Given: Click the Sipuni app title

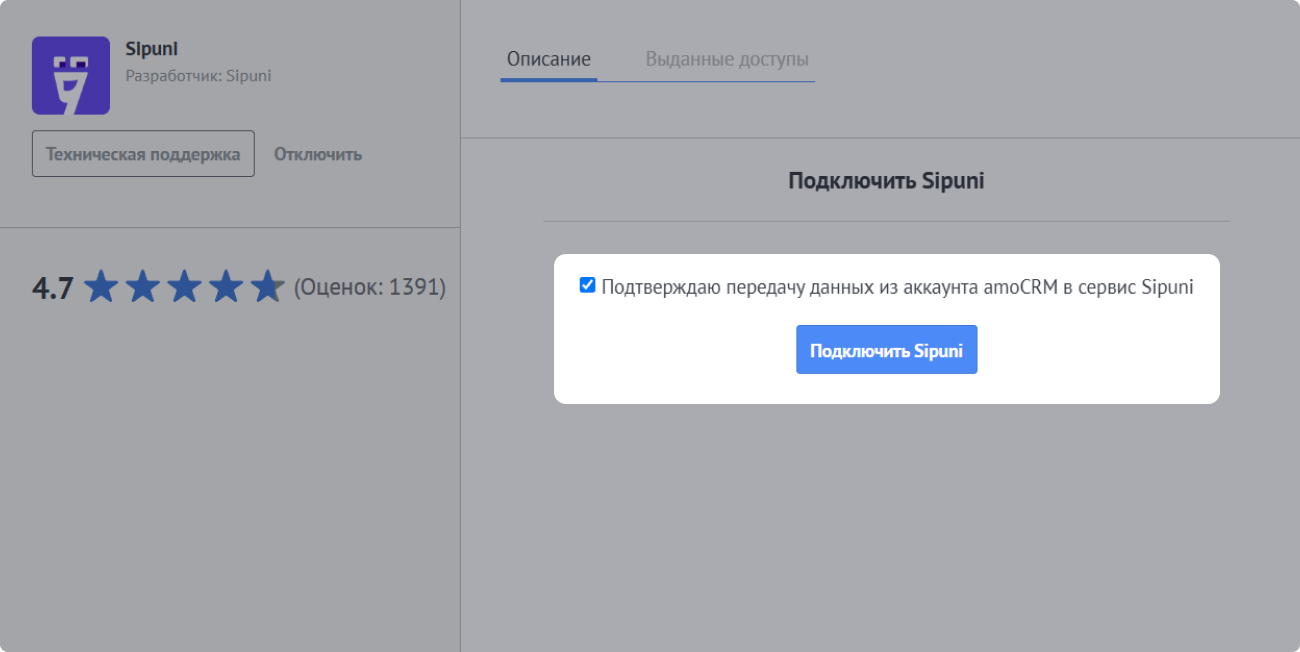Looking at the screenshot, I should click(x=152, y=48).
